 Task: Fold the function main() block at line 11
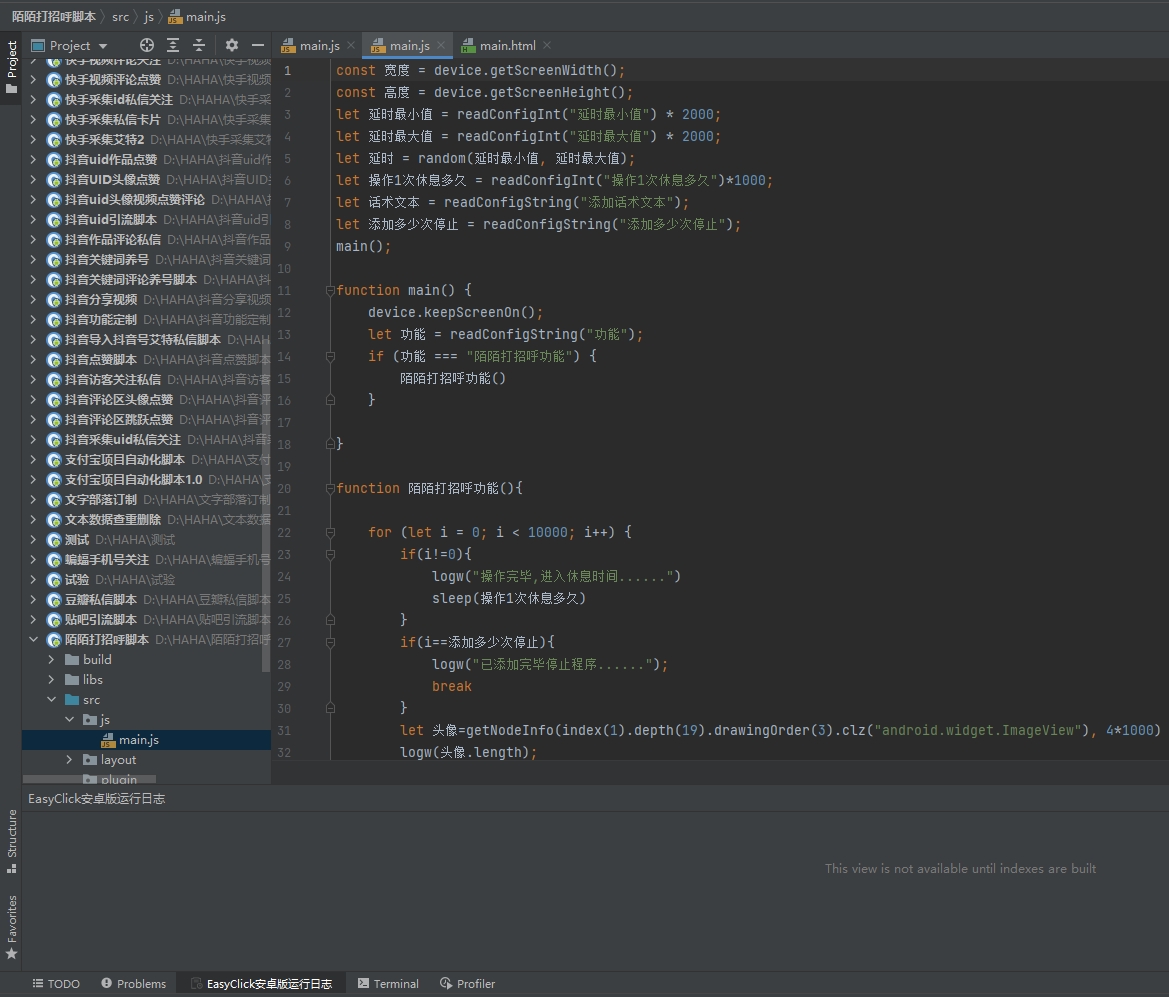point(330,290)
